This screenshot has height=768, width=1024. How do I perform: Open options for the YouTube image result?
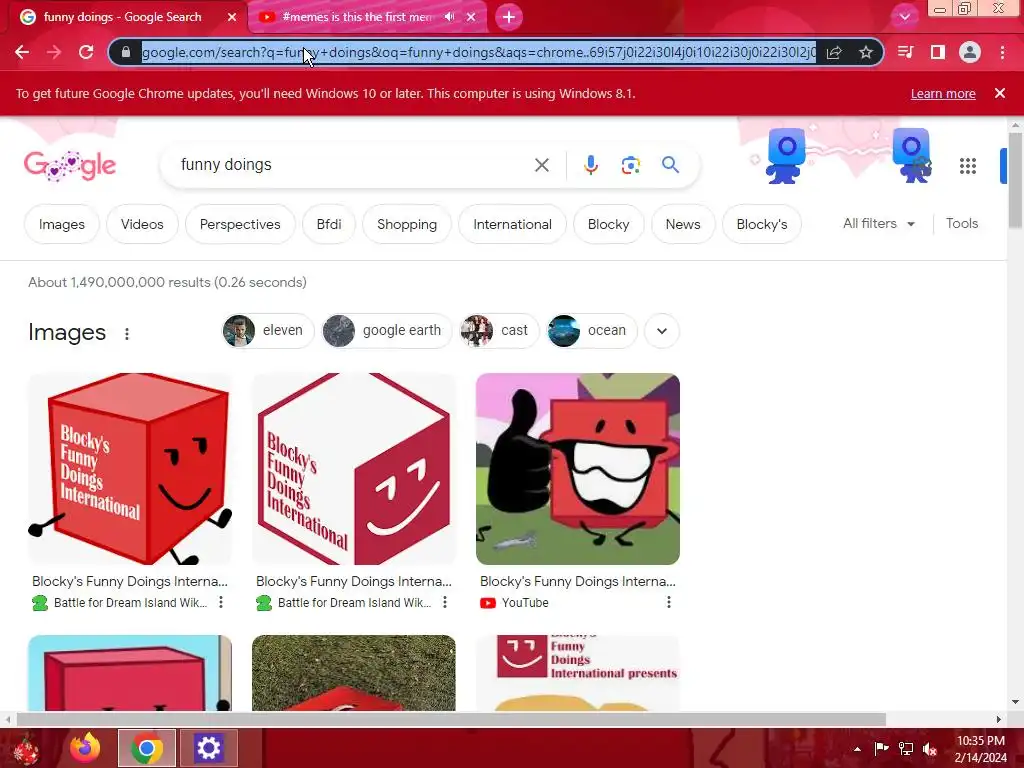[x=669, y=602]
